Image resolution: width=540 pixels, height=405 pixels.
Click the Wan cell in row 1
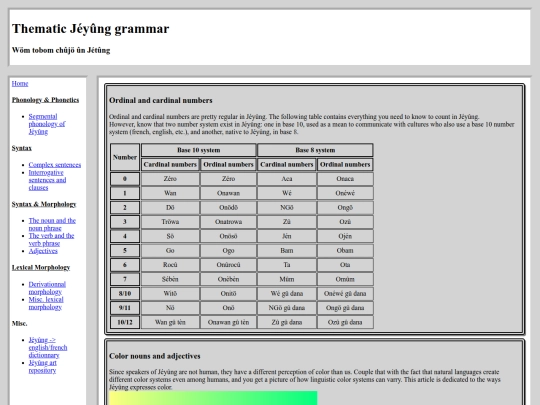(x=170, y=193)
